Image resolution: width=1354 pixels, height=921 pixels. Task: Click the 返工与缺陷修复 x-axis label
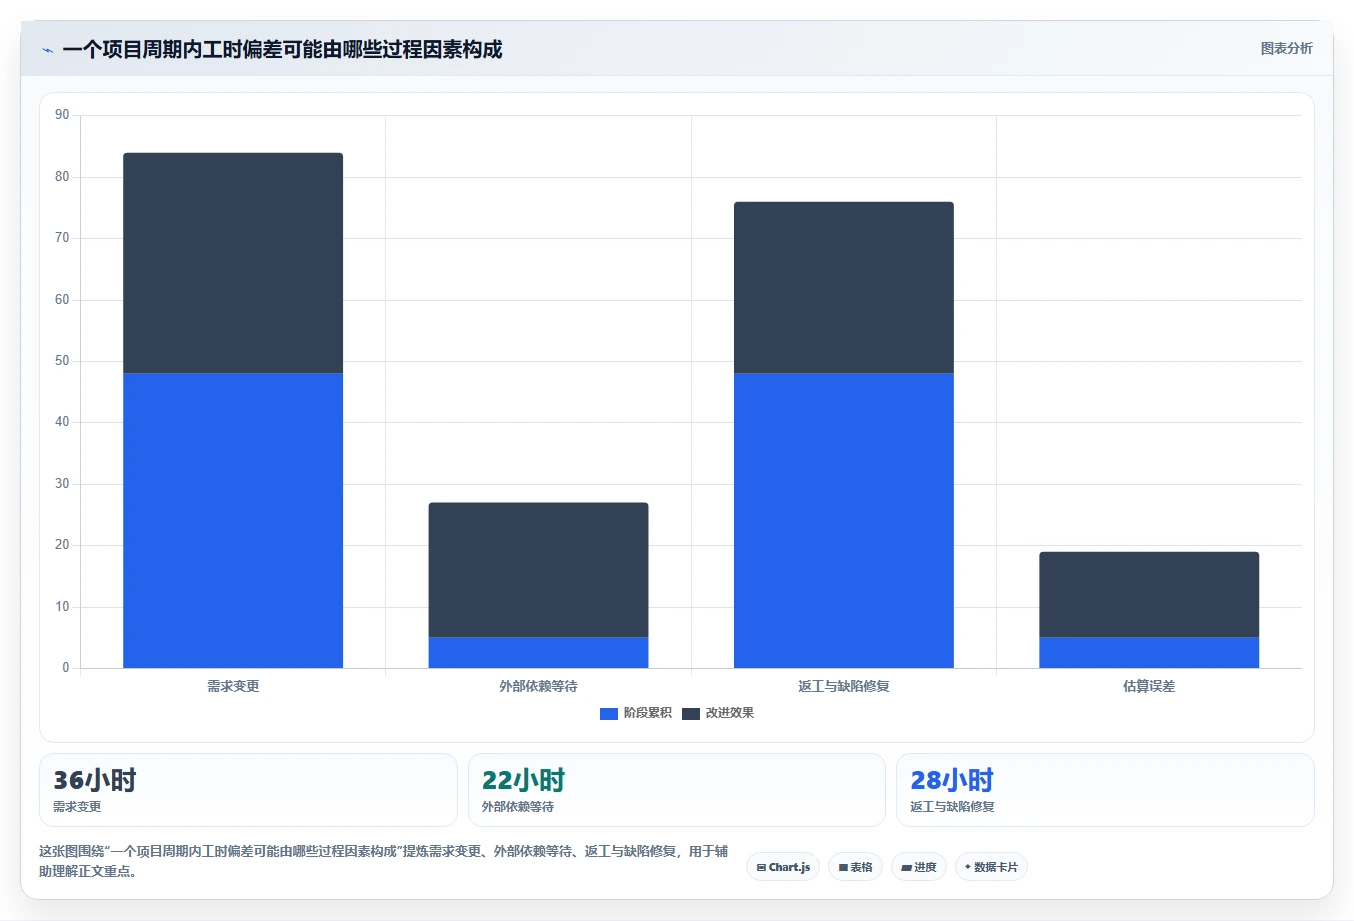click(x=844, y=686)
